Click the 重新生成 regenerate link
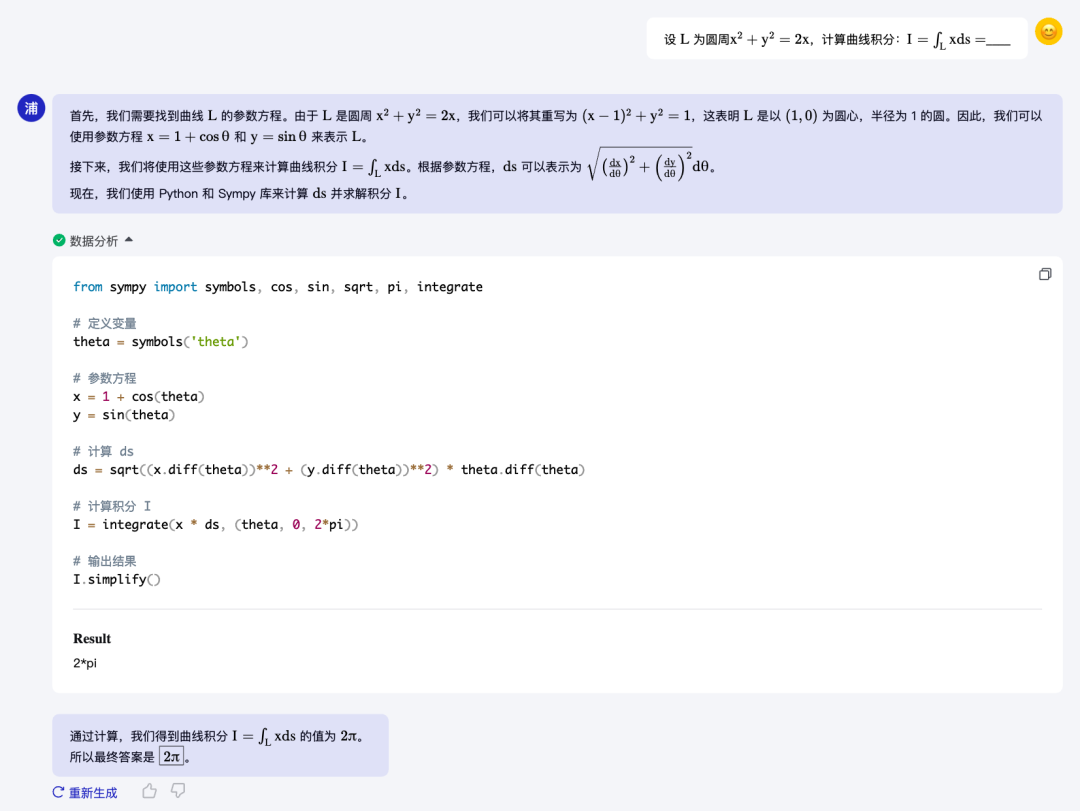1080x811 pixels. 92,792
